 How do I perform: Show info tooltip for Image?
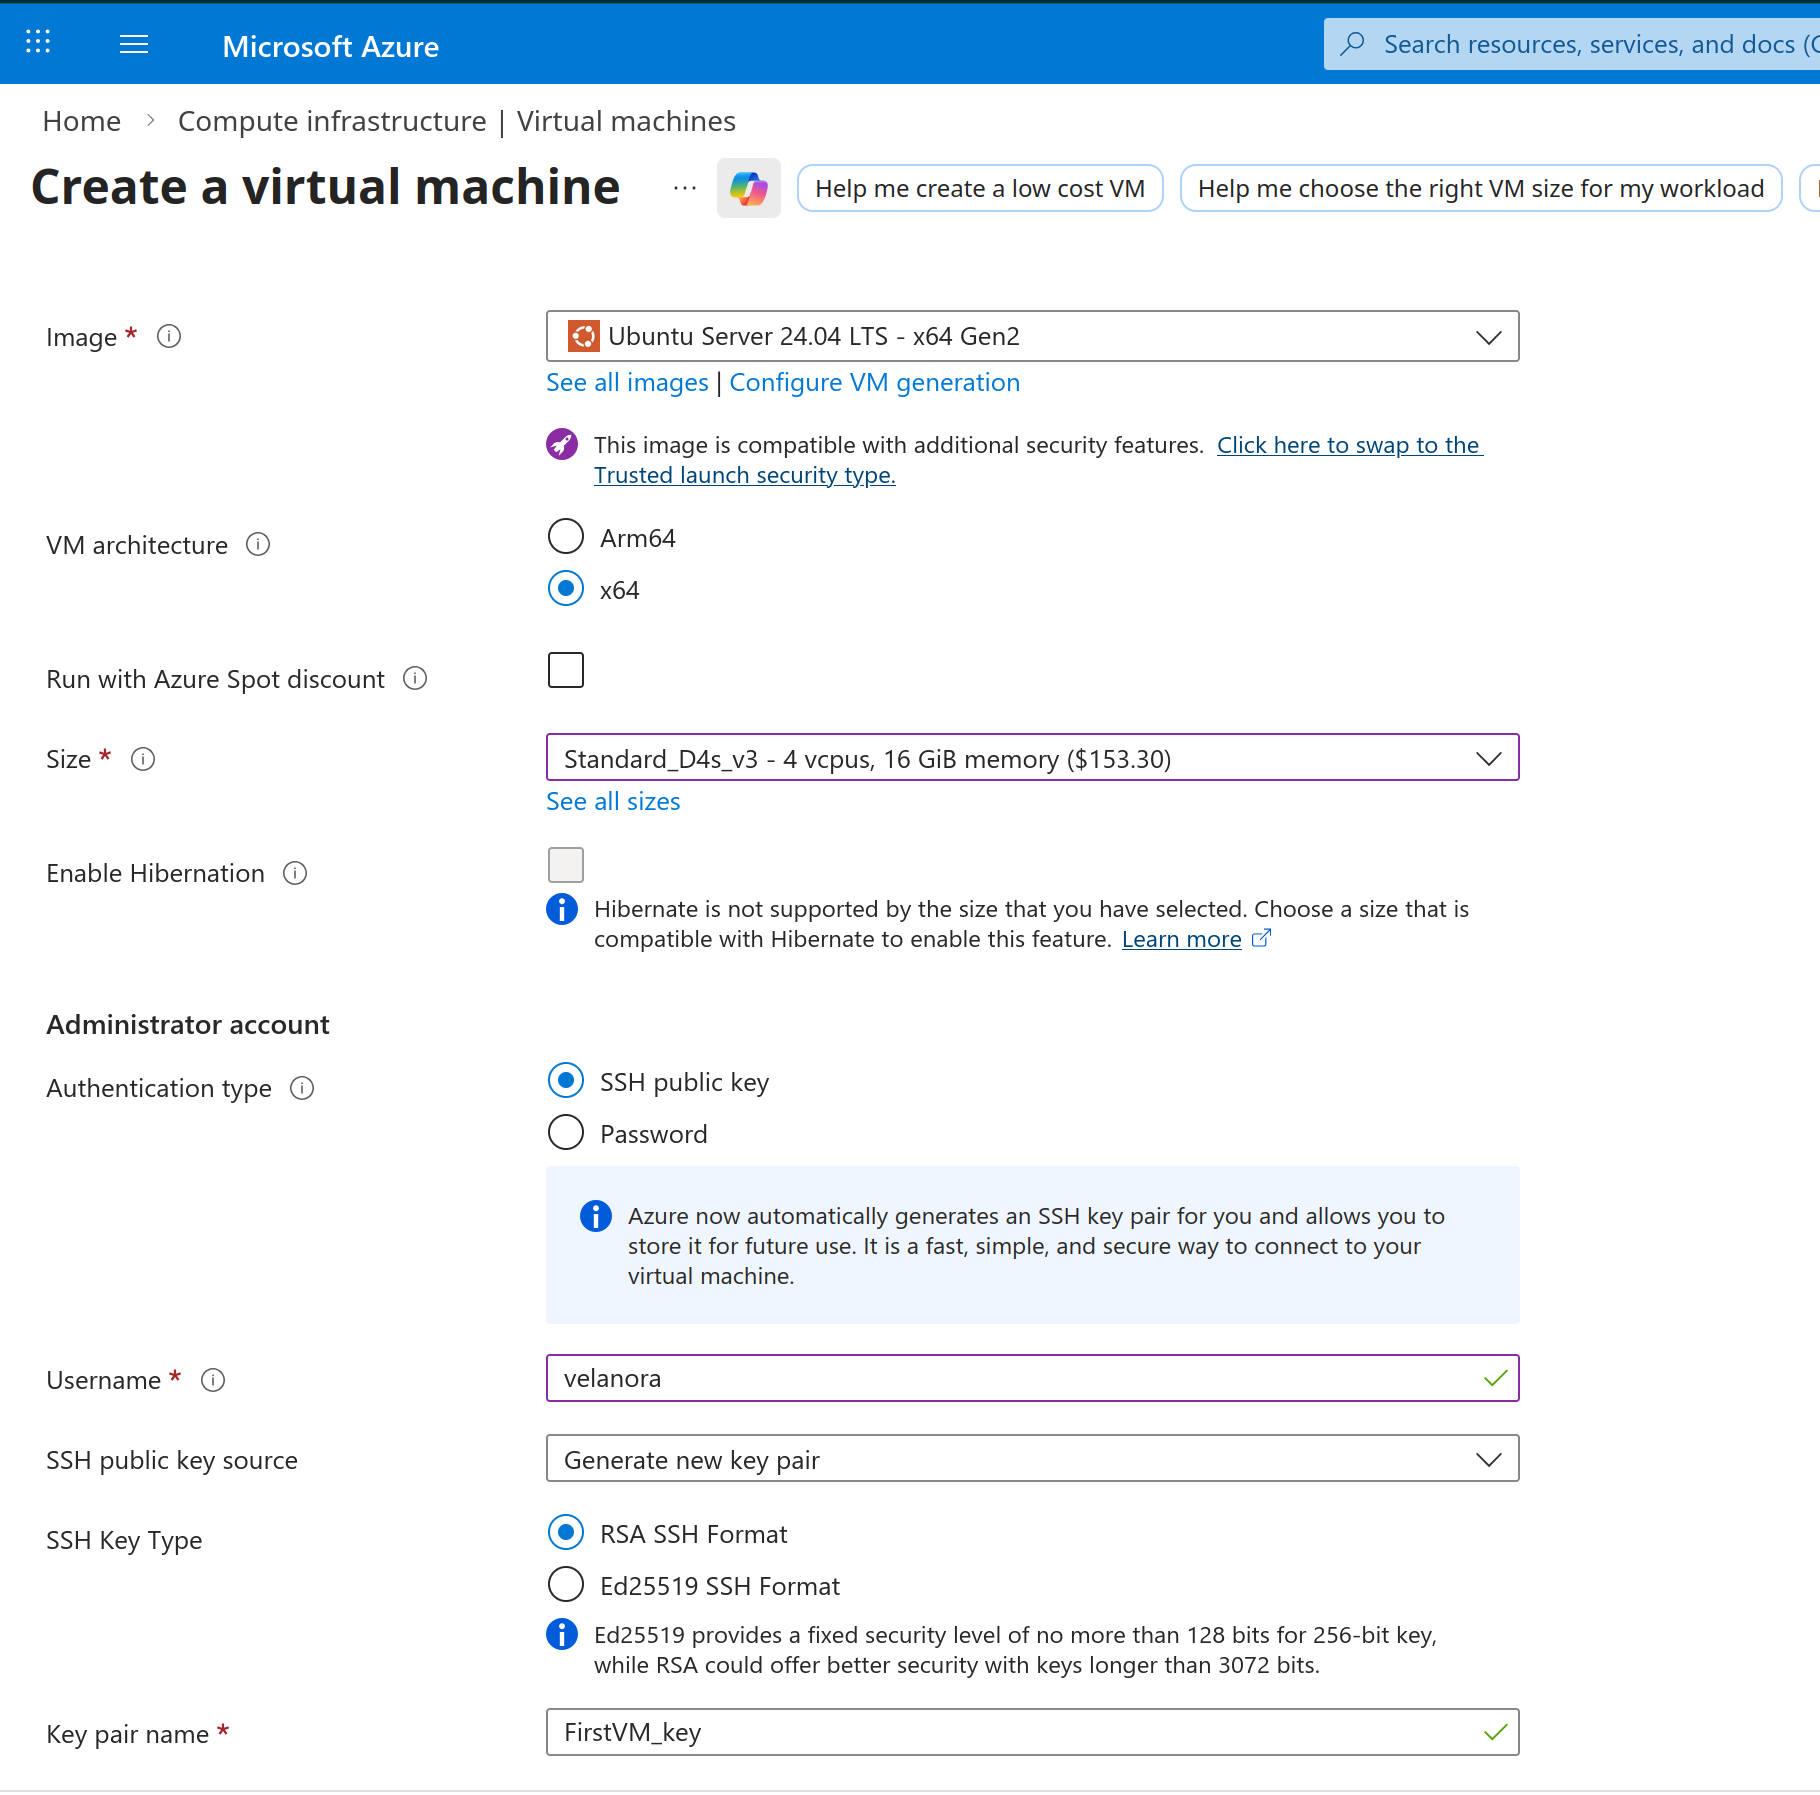pos(169,337)
